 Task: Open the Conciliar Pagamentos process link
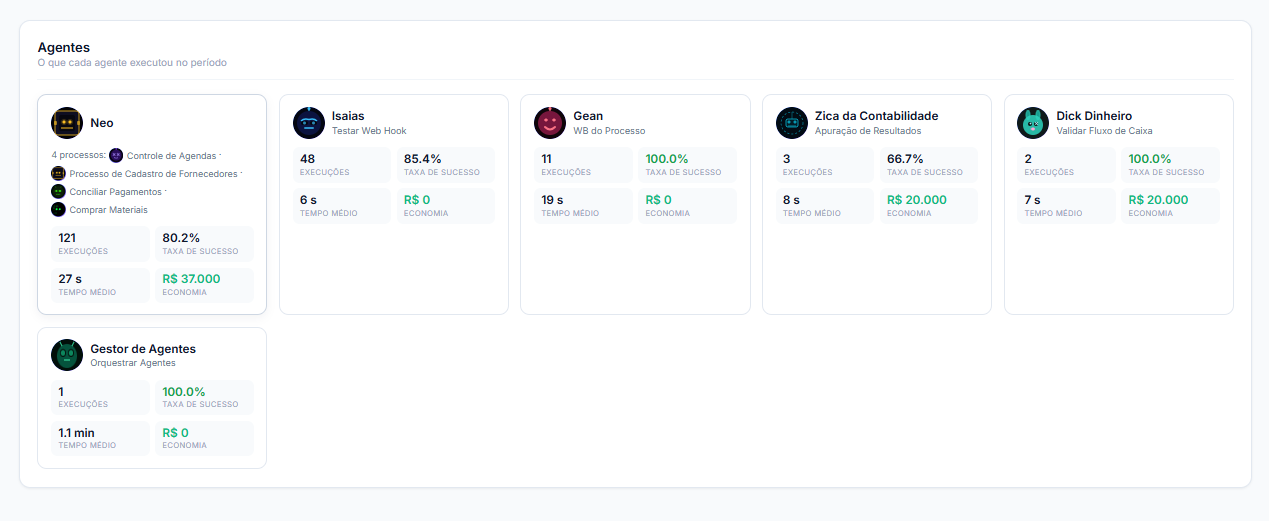coord(115,192)
